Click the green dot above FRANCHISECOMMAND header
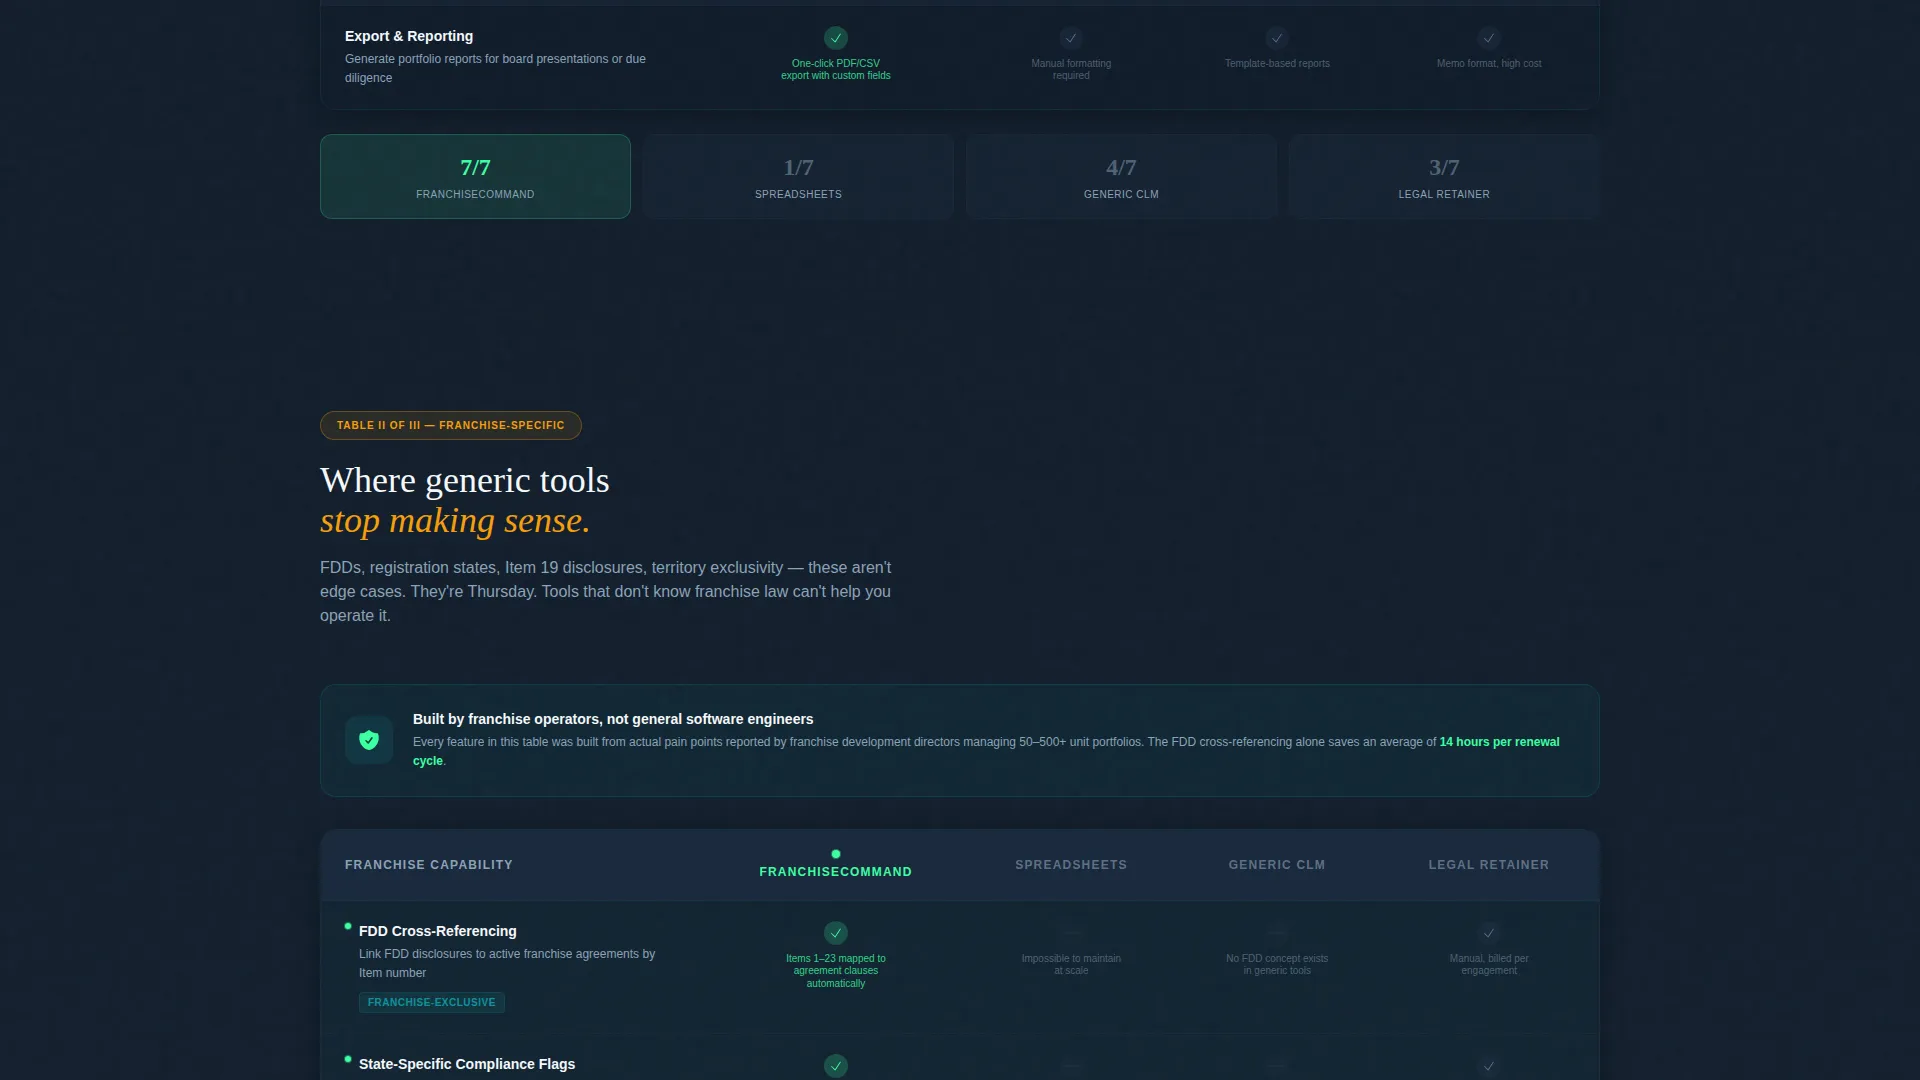 836,854
